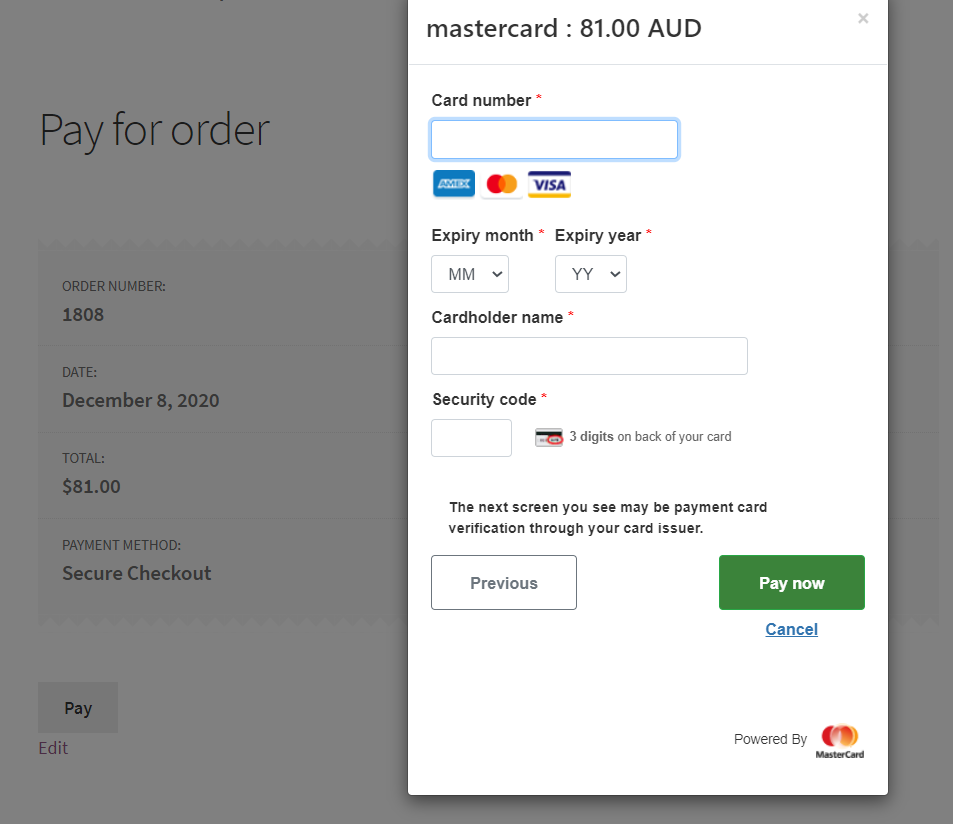Image resolution: width=953 pixels, height=824 pixels.
Task: Click the Cardholder name input box
Action: [x=588, y=355]
